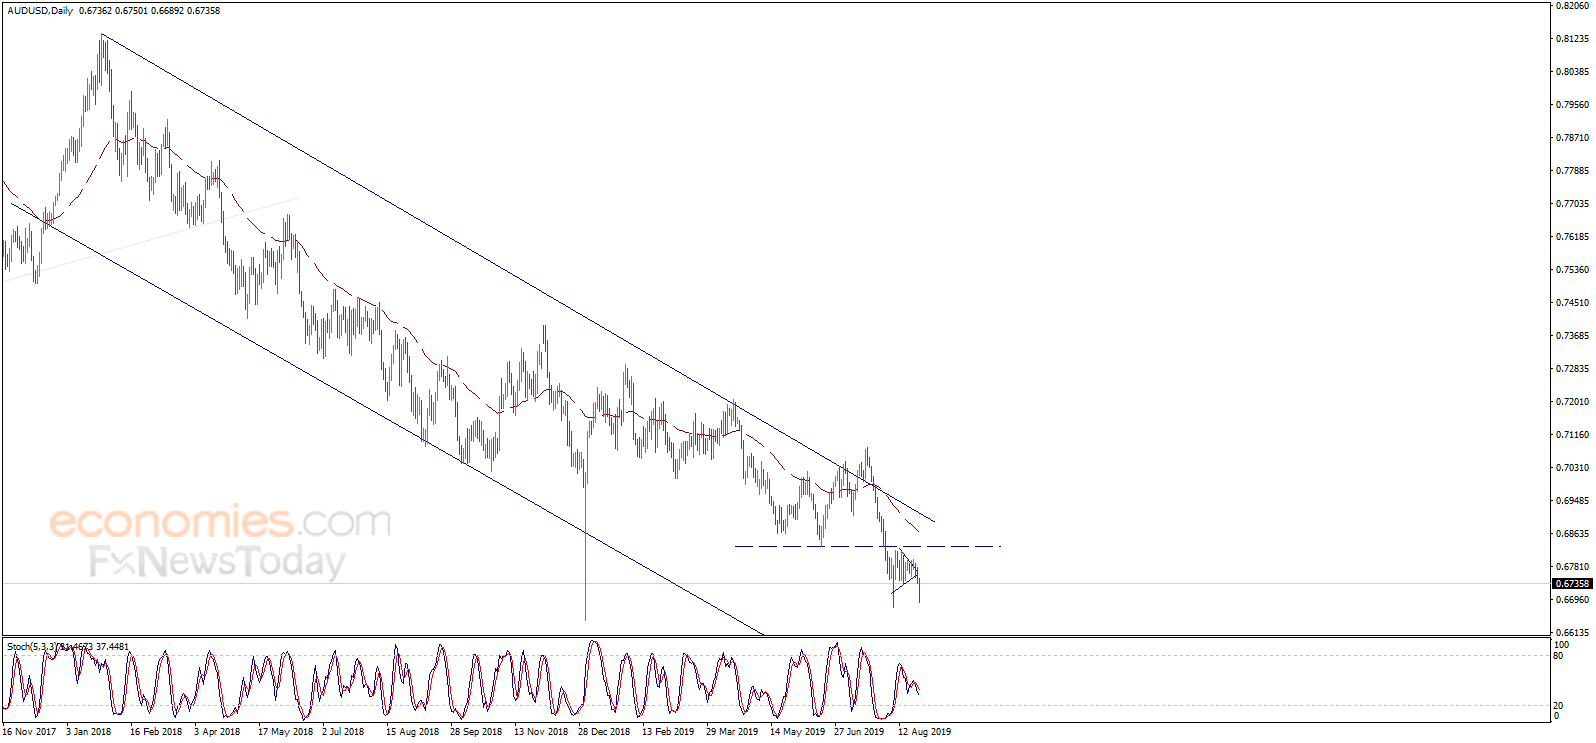1596x743 pixels.
Task: Click the highlighted current price tag 0.67358
Action: tap(1572, 584)
